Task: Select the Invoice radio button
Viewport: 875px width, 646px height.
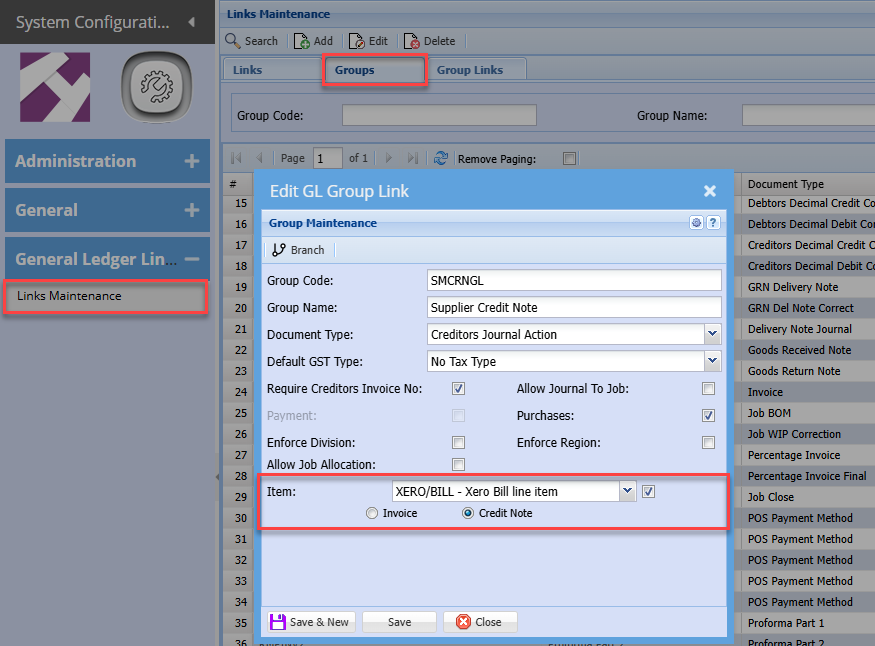Action: (x=372, y=513)
